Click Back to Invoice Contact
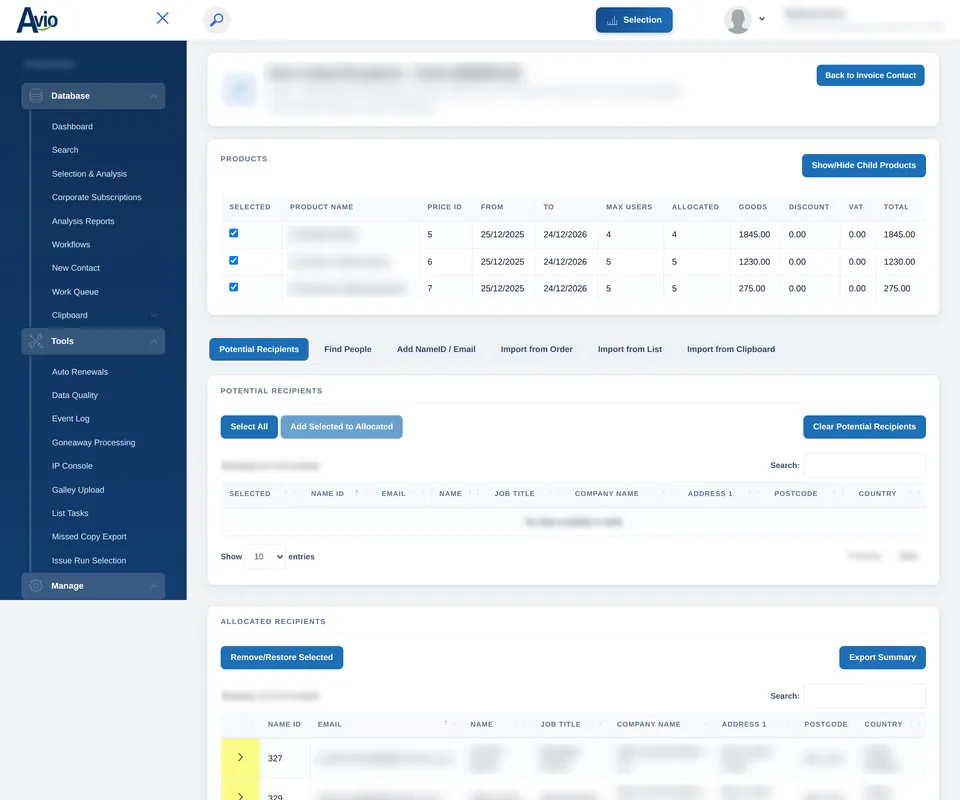960x800 pixels. tap(870, 75)
